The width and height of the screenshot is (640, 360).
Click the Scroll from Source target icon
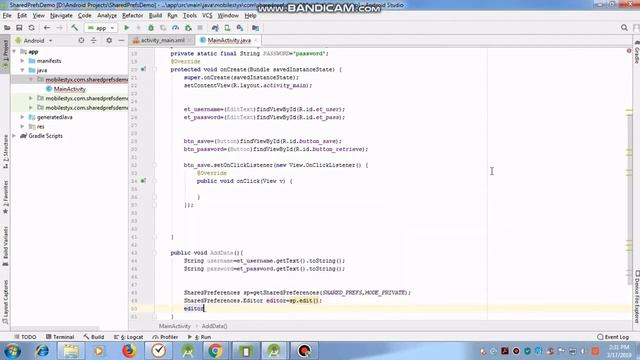tap(81, 40)
